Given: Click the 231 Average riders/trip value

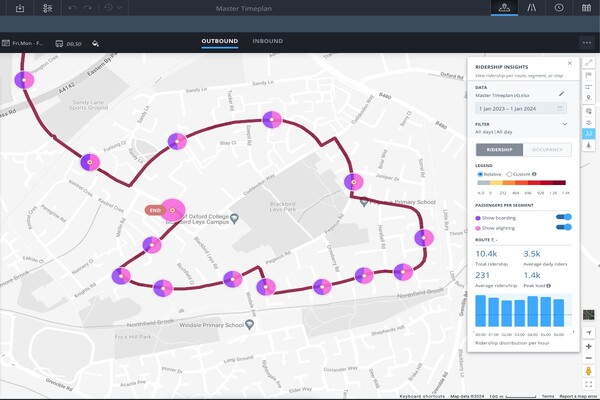Looking at the screenshot, I should (x=482, y=275).
